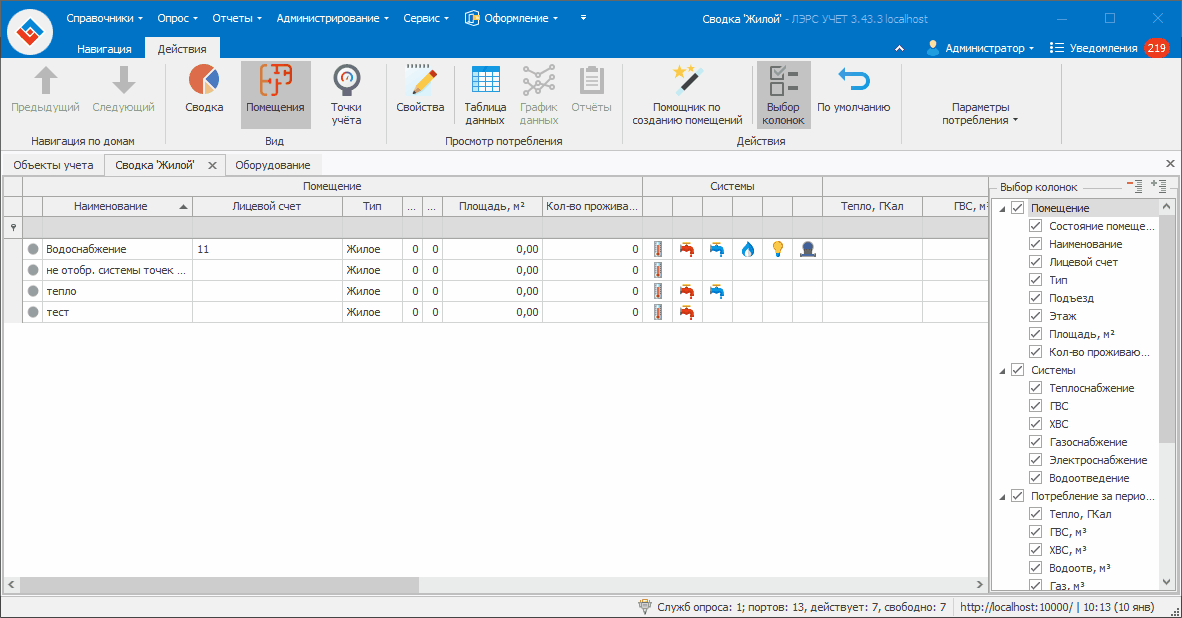
Task: Click blue cold water tap in Водоснабжение row
Action: pyautogui.click(x=717, y=249)
